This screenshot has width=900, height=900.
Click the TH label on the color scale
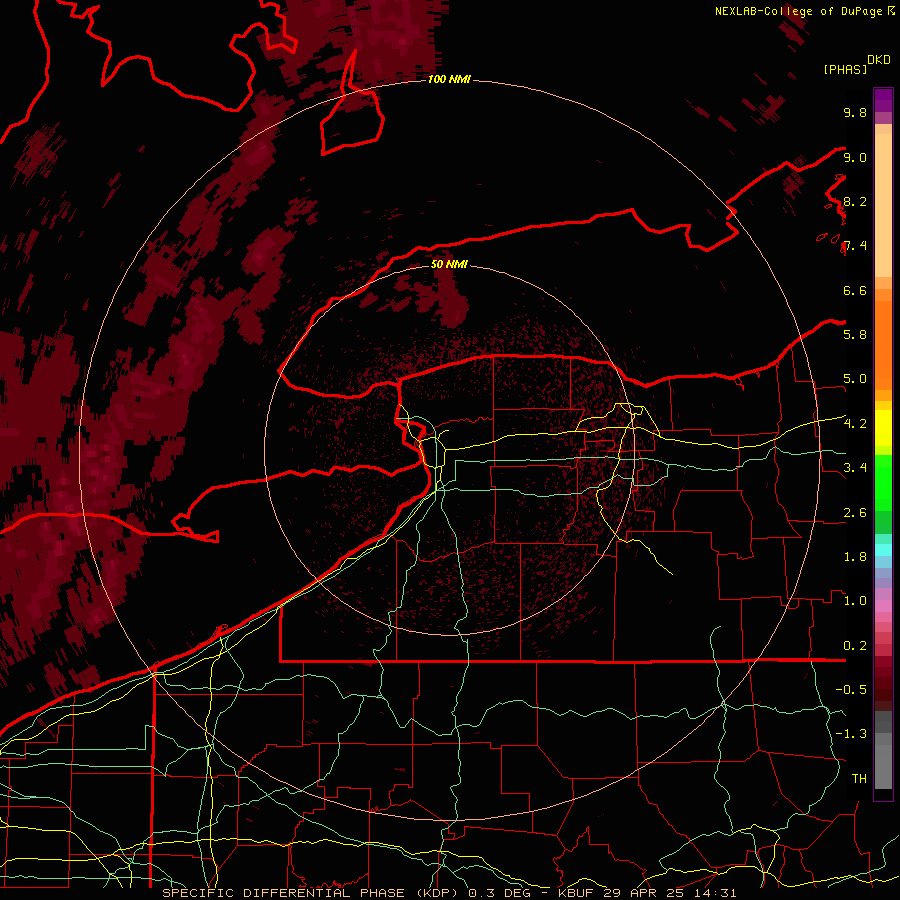(x=859, y=778)
